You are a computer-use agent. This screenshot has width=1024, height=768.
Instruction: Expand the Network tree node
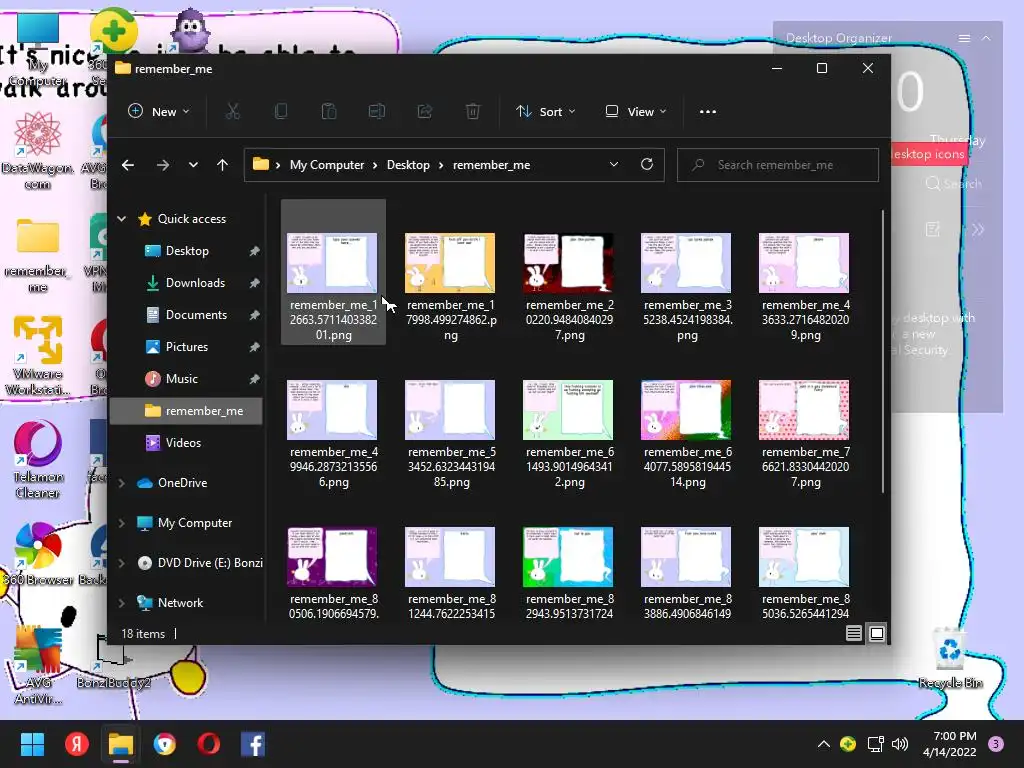coord(121,603)
